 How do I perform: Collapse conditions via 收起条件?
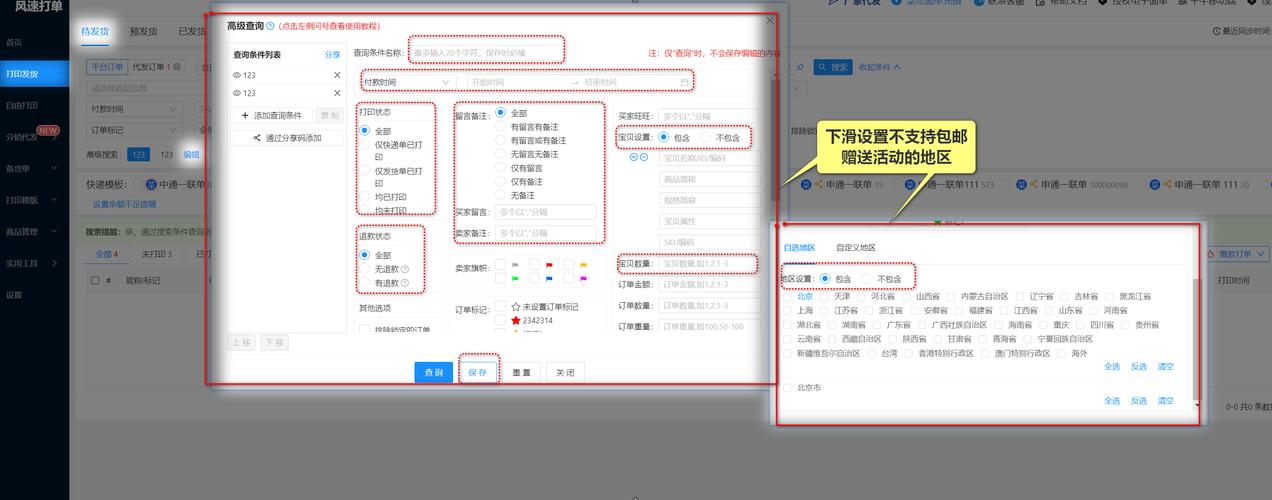pyautogui.click(x=880, y=67)
